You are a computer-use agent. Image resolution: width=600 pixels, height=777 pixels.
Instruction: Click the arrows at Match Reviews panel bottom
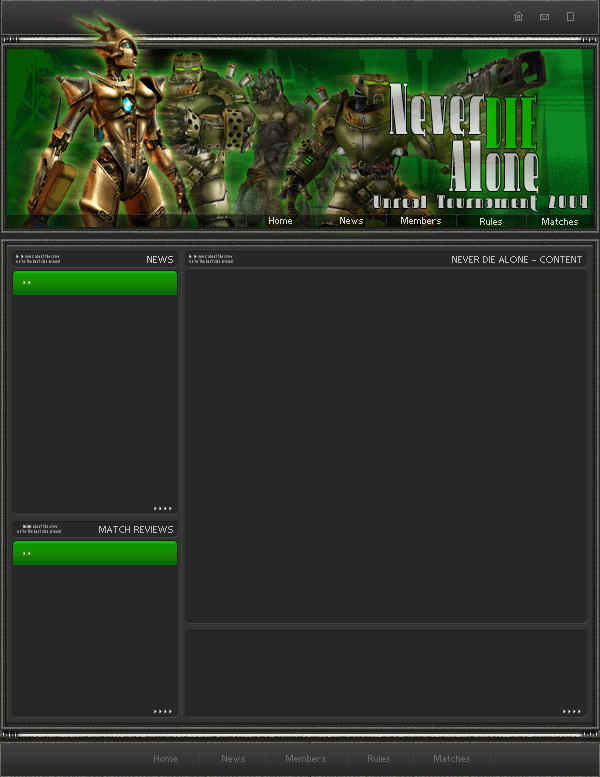click(x=163, y=712)
